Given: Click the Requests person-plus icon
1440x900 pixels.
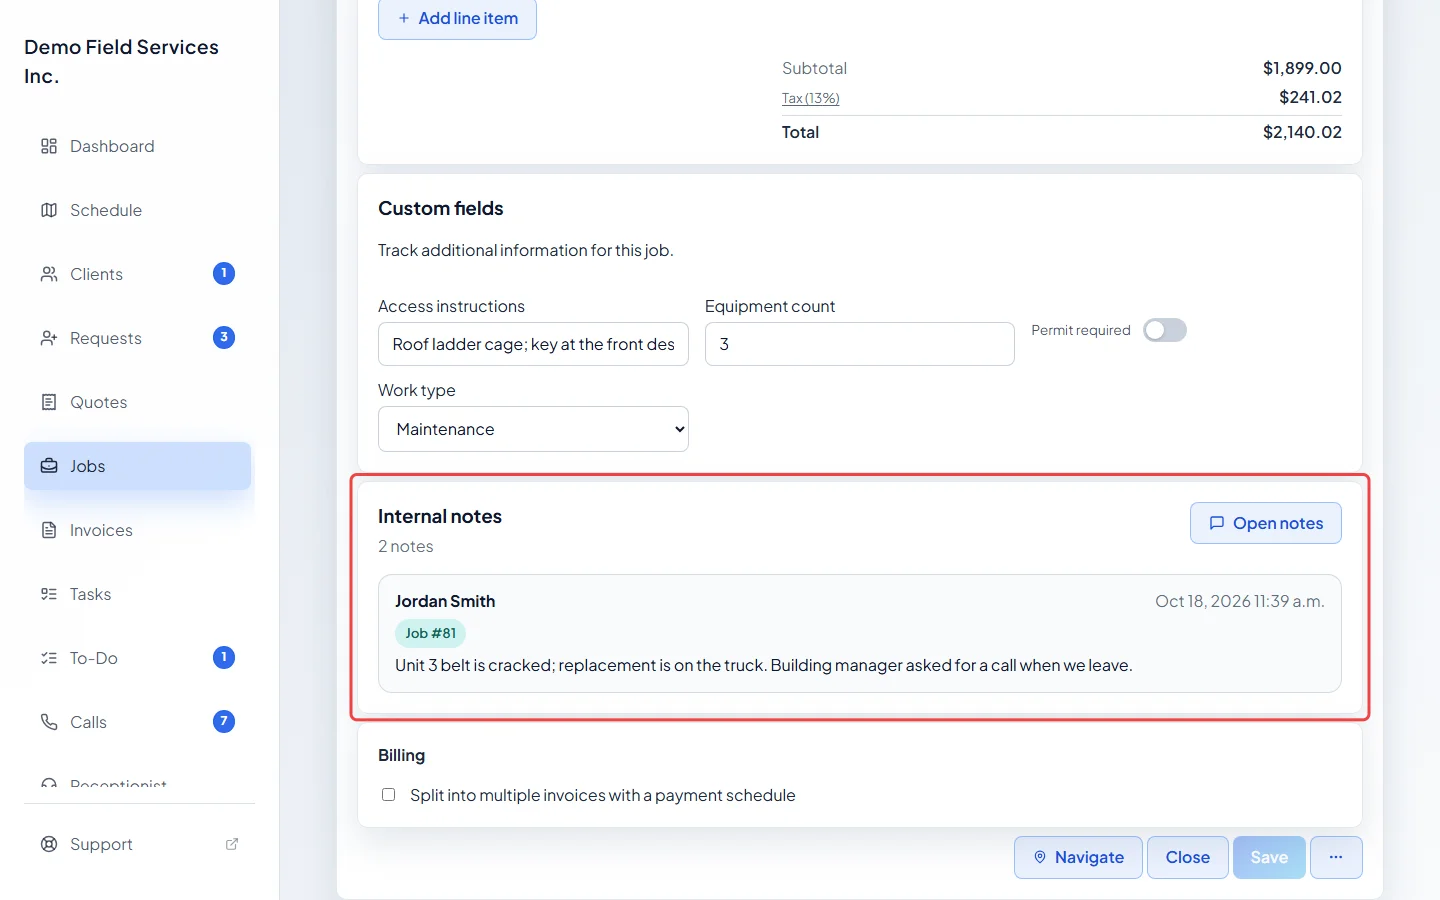Looking at the screenshot, I should [x=49, y=338].
